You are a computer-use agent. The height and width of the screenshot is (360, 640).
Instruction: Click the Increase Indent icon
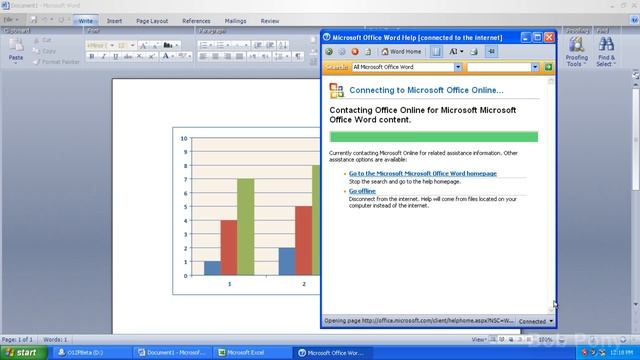coord(270,45)
